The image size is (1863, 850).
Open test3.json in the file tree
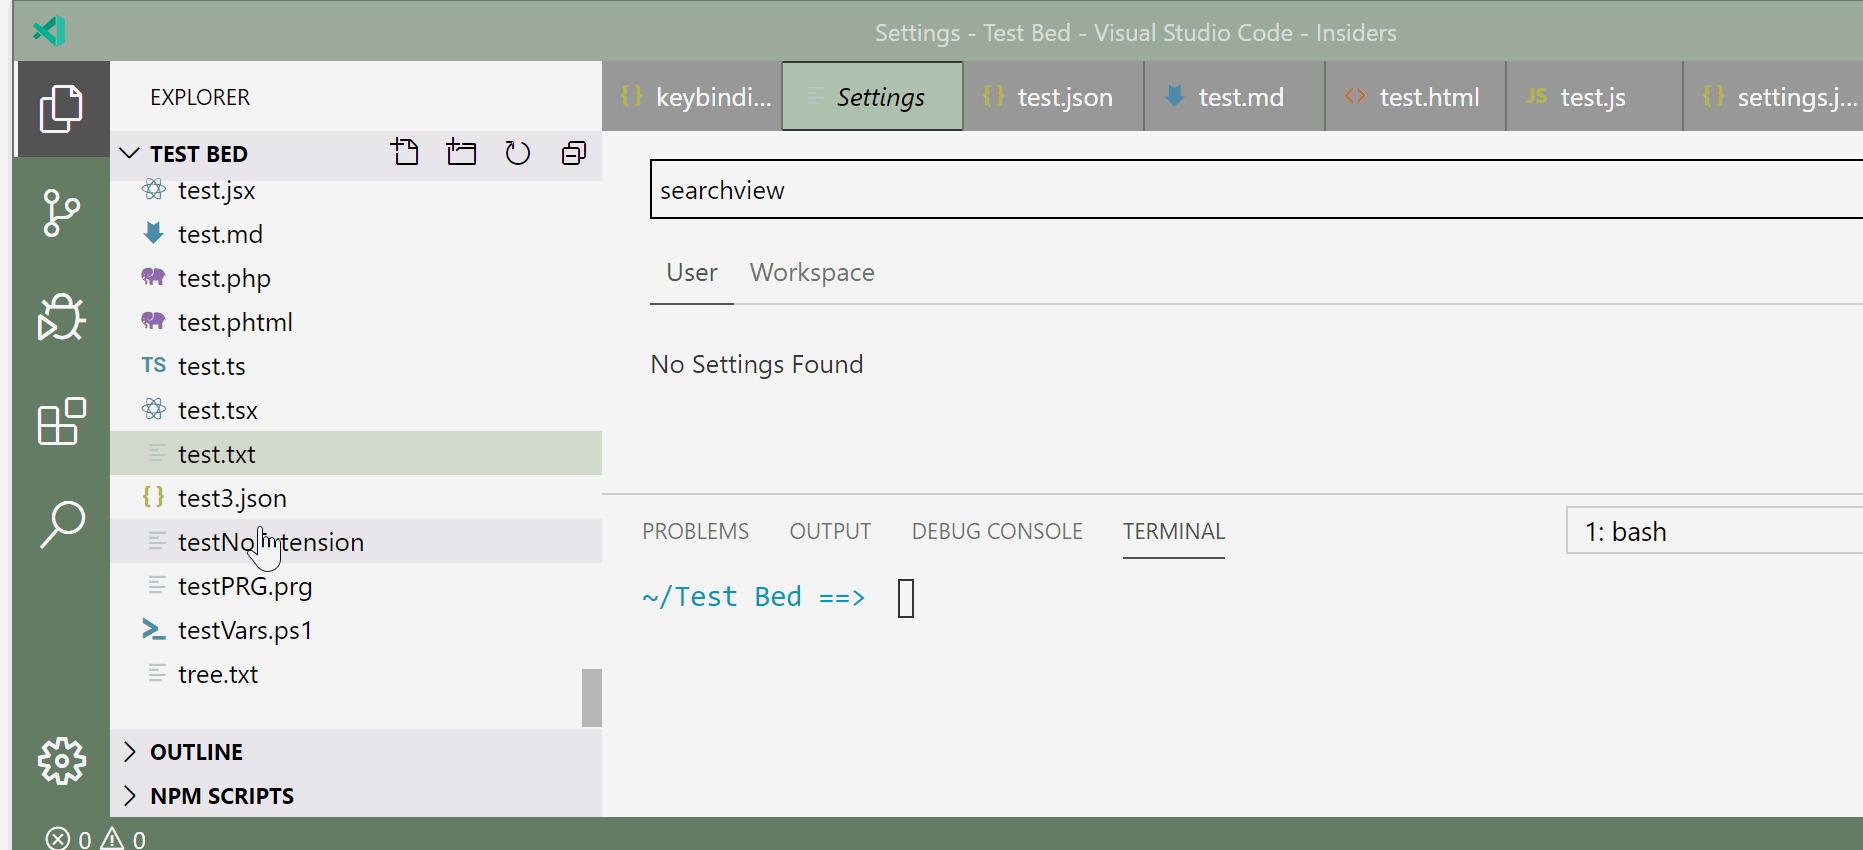[356, 498]
